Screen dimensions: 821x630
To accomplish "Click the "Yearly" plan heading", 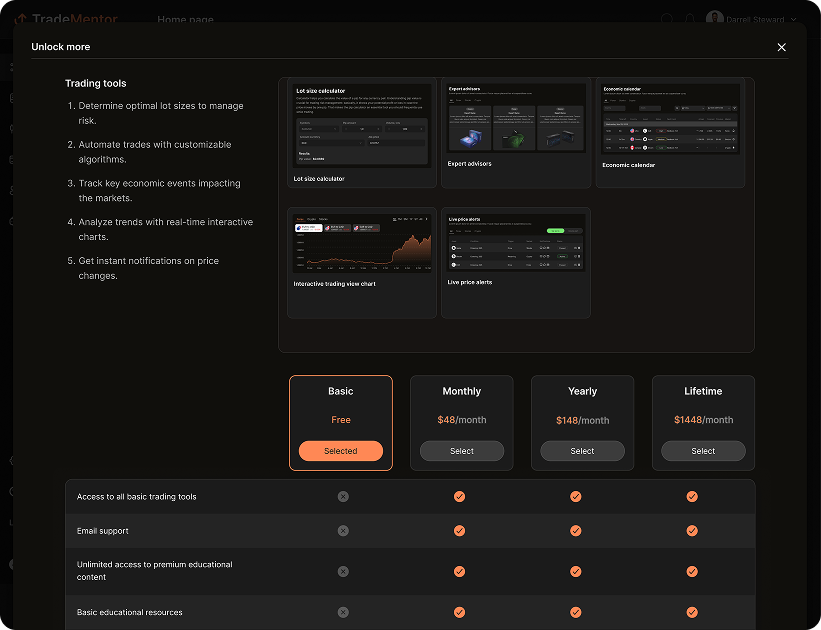I will click(582, 391).
